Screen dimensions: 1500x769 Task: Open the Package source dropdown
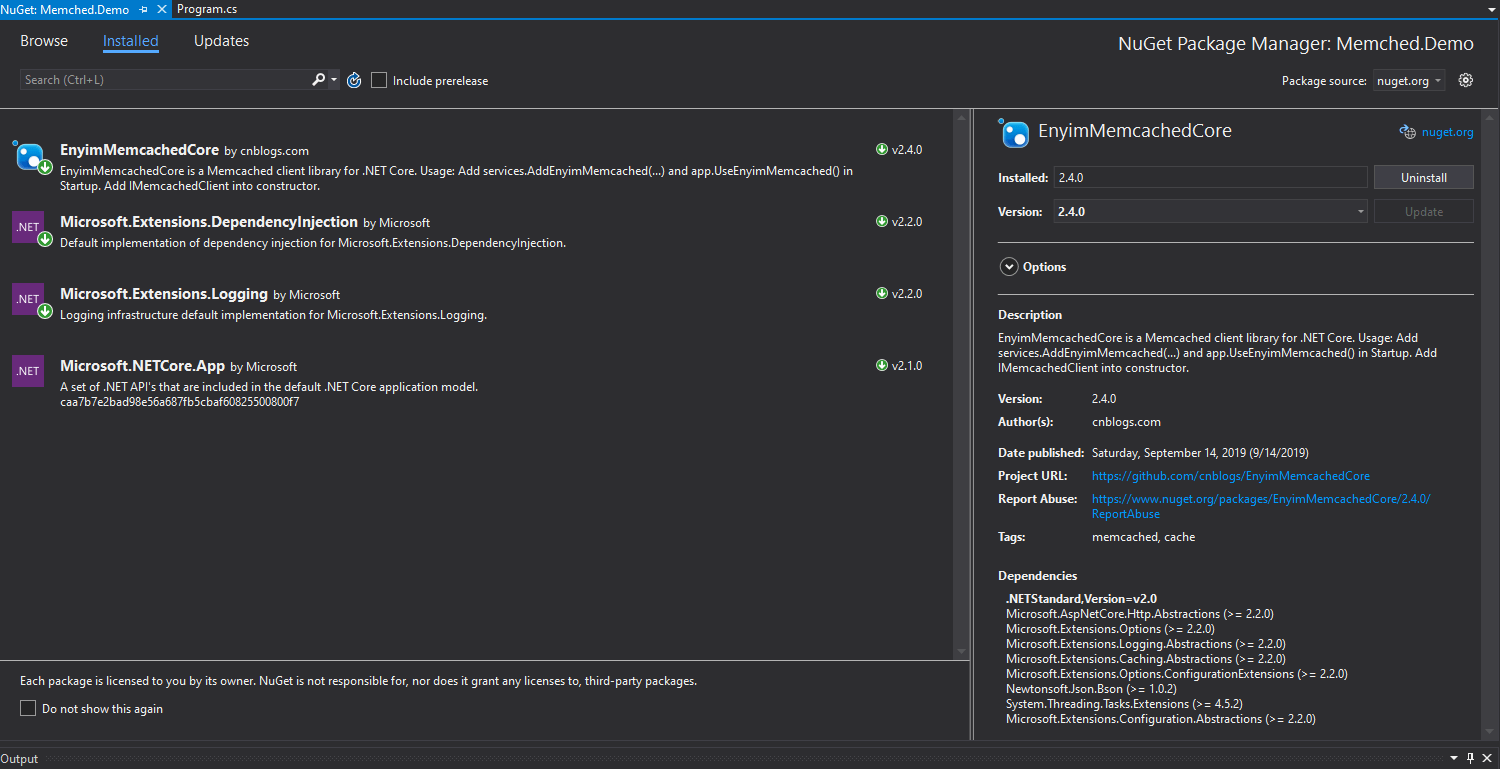(x=1408, y=81)
